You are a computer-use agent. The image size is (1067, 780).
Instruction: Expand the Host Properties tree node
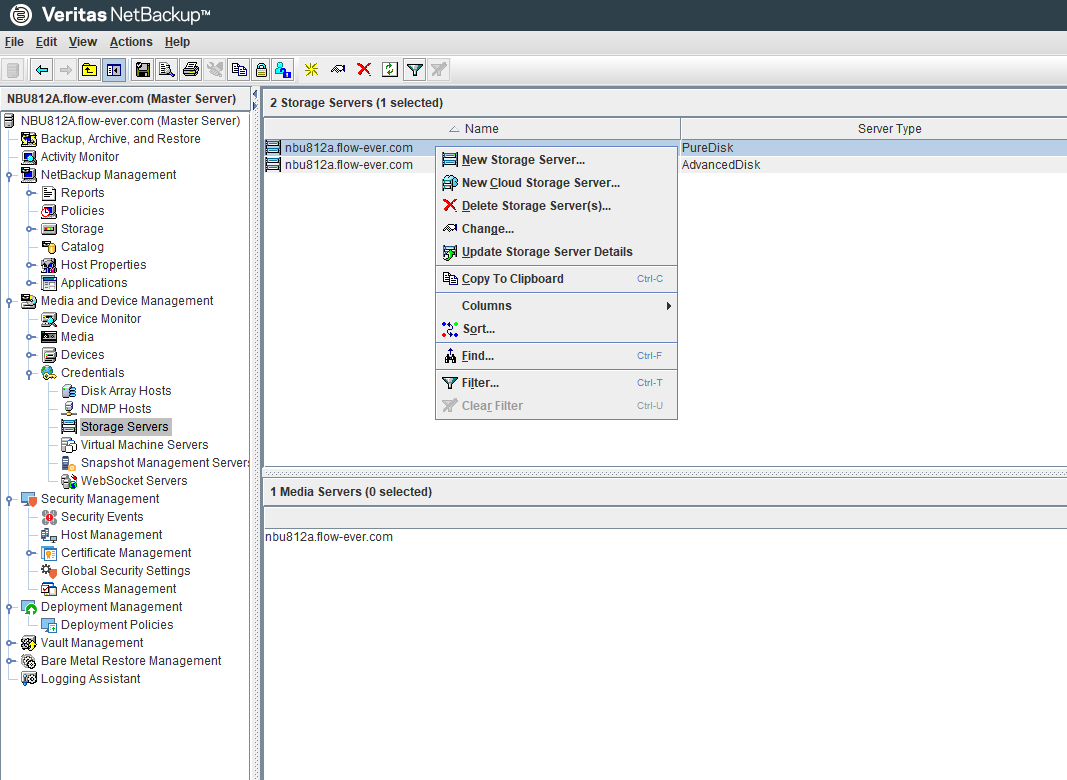30,265
